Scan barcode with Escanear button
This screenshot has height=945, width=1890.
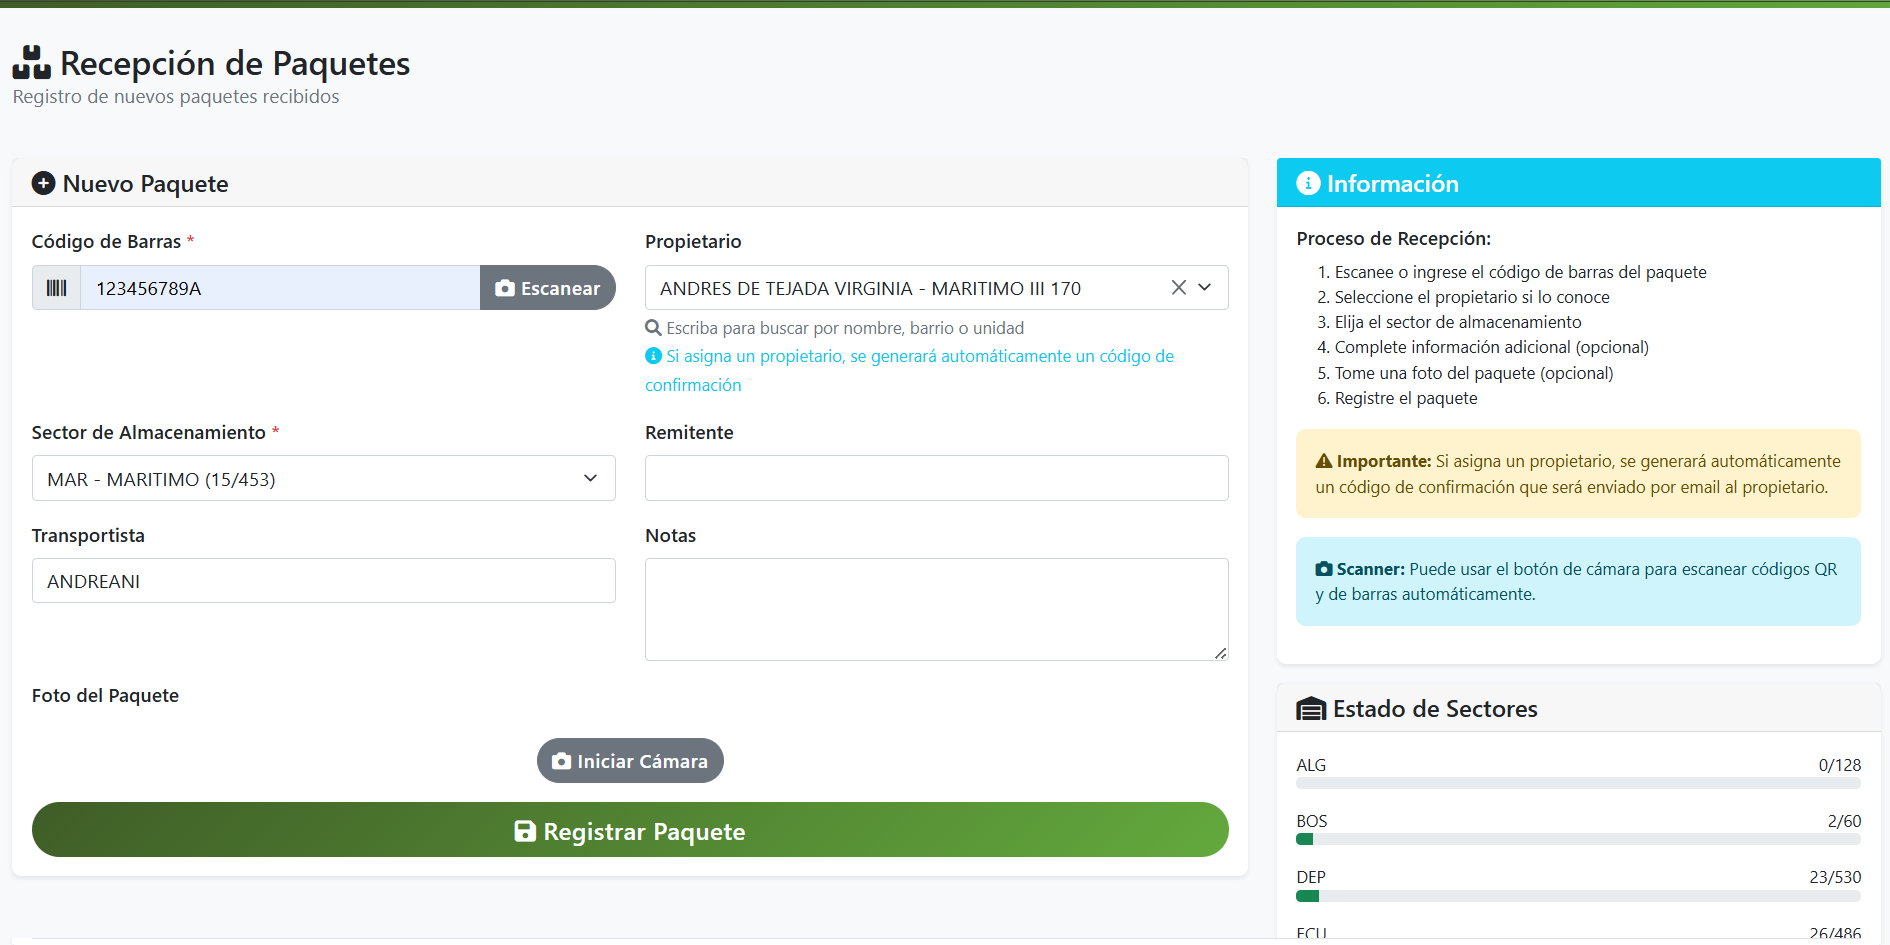(548, 288)
